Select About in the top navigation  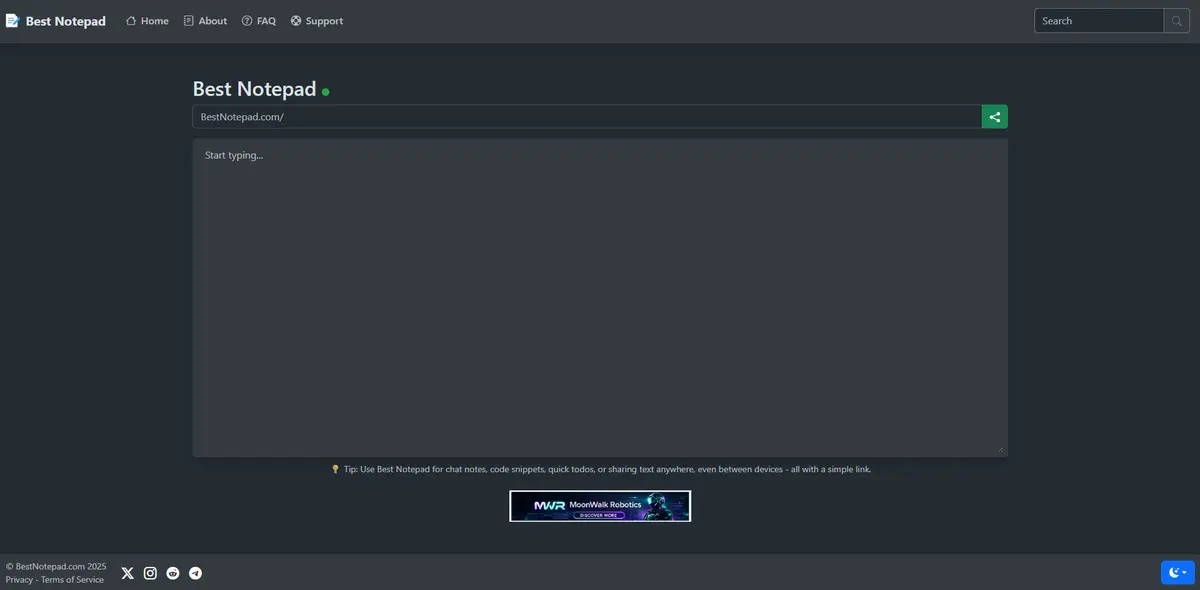(212, 19)
